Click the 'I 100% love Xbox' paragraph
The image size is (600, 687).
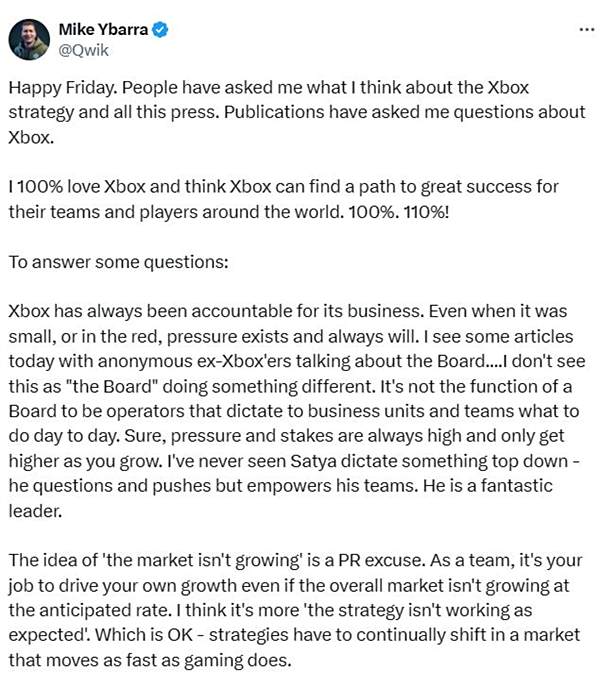point(283,199)
